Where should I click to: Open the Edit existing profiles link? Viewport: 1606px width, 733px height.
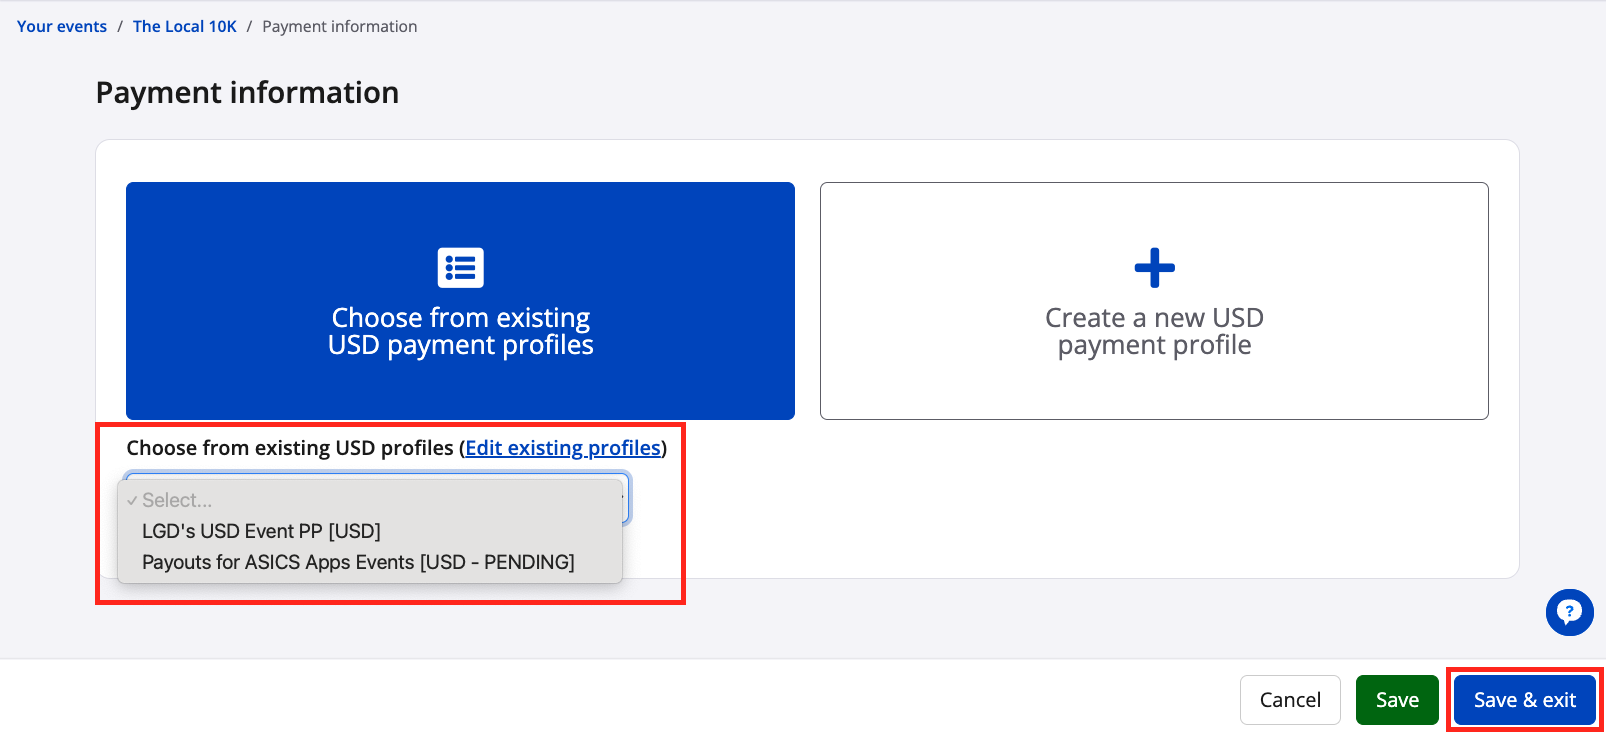(563, 448)
